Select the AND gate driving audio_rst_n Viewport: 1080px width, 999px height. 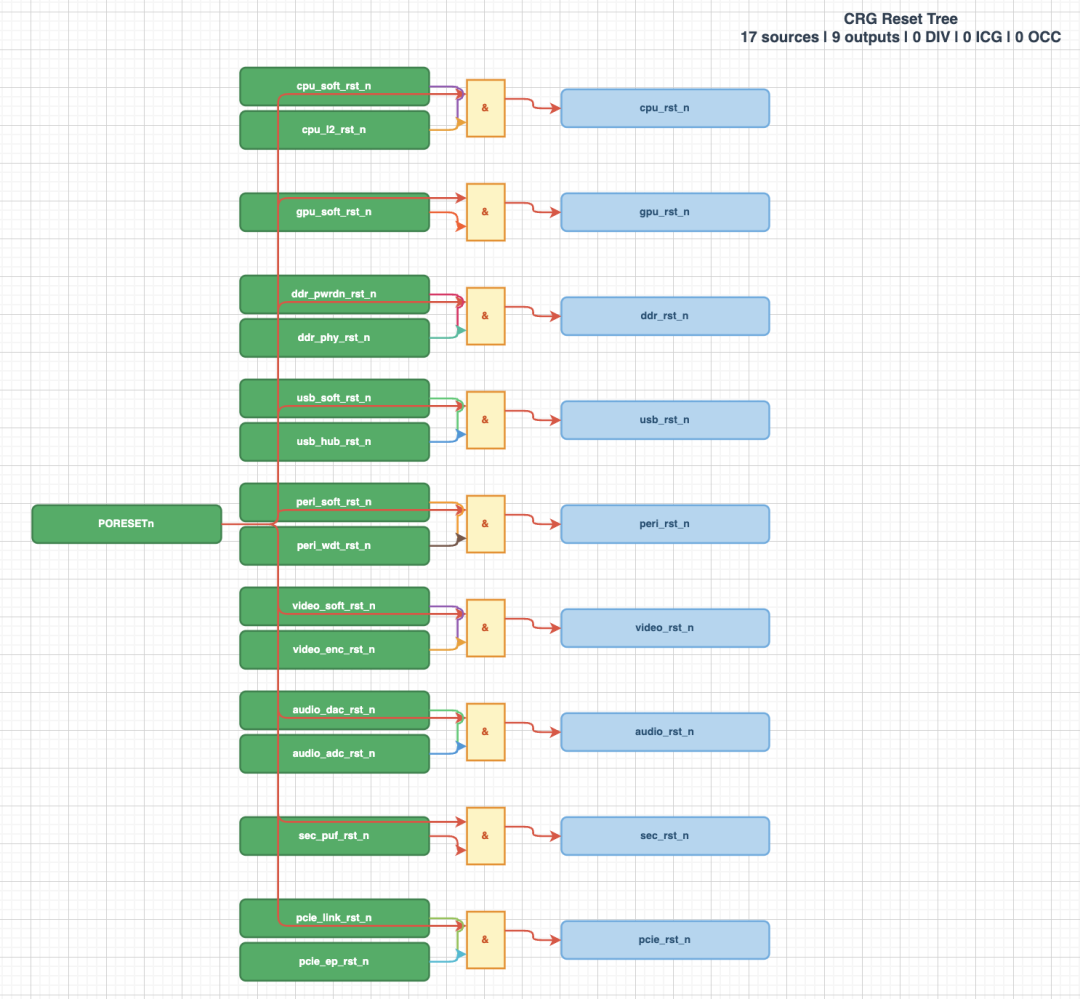click(x=486, y=732)
